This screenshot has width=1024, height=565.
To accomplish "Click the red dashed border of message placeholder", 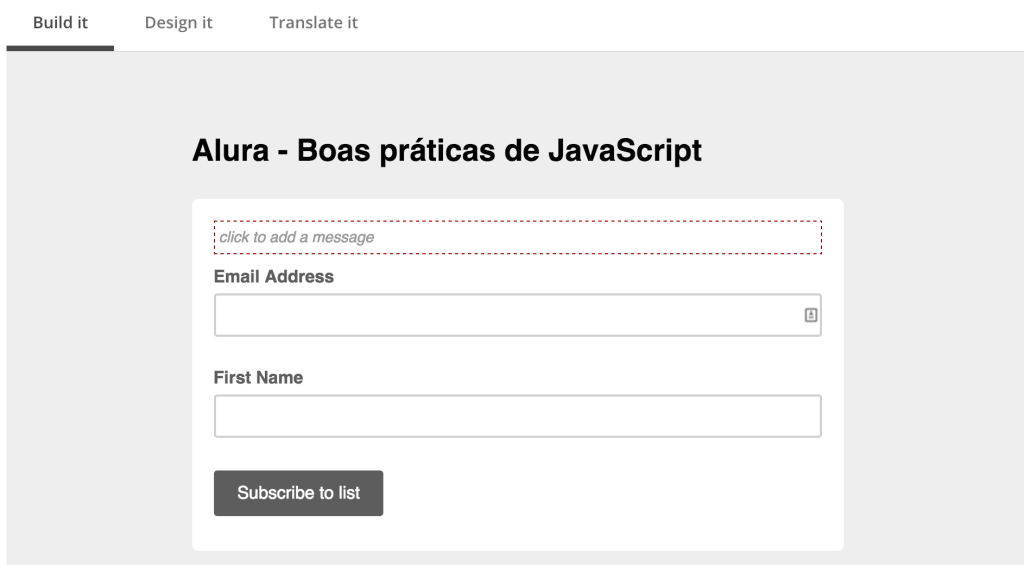I will (517, 221).
